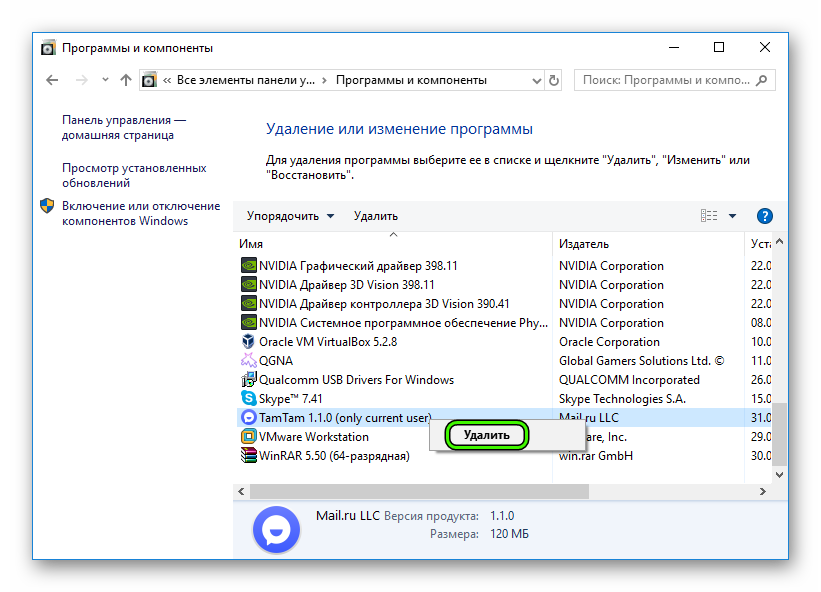Select the VMware Workstation entry
The width and height of the screenshot is (821, 592).
314,437
